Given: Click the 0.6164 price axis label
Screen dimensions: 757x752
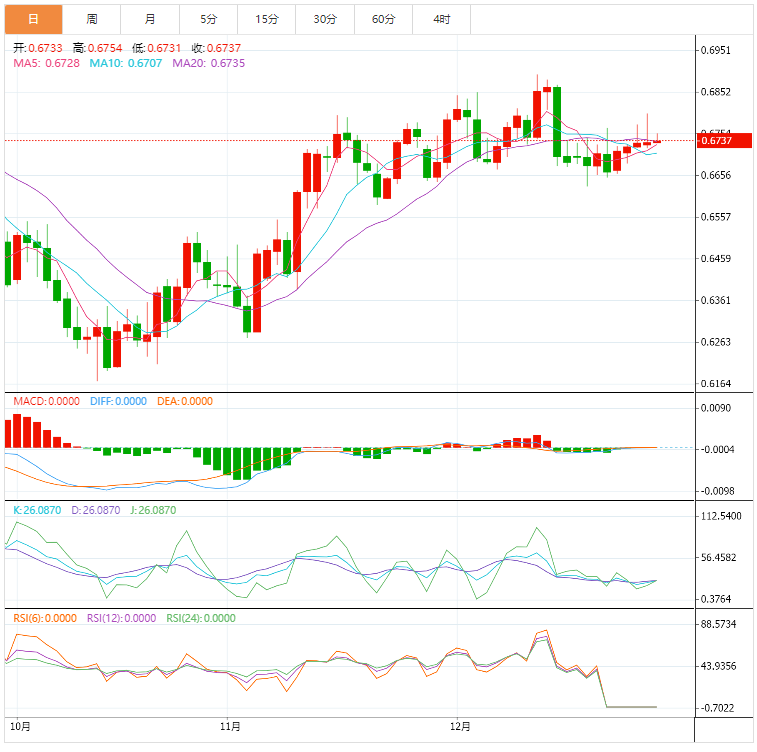Looking at the screenshot, I should coord(715,384).
